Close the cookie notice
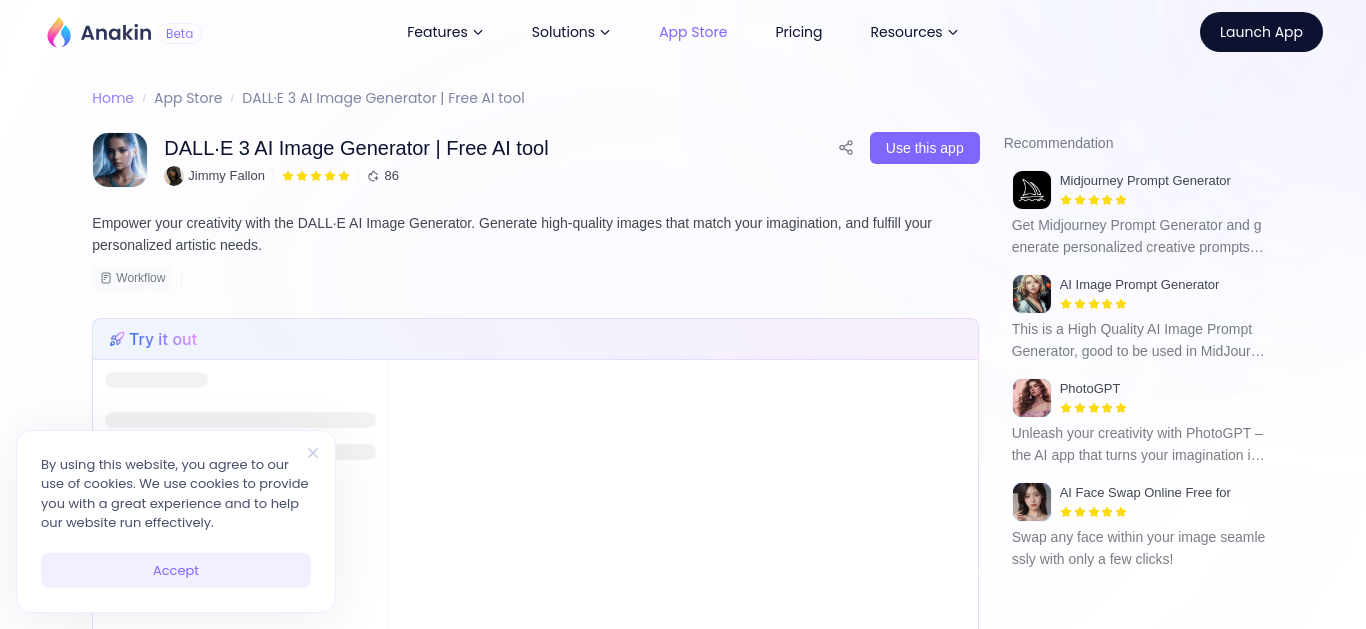Viewport: 1366px width, 629px height. (313, 453)
